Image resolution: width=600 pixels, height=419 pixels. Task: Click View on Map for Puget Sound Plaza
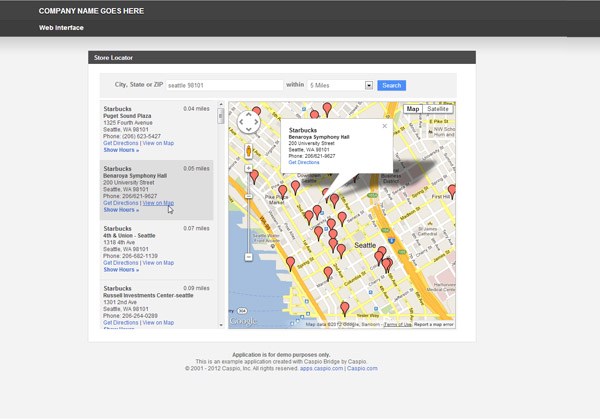click(158, 143)
